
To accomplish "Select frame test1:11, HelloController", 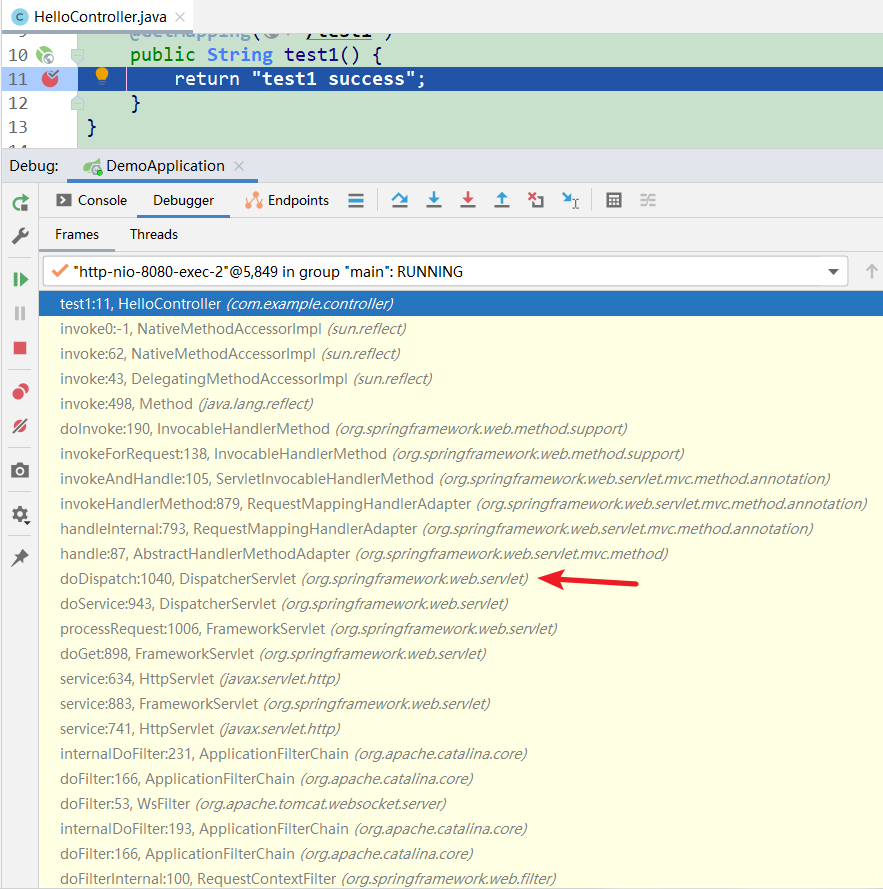I will [x=460, y=304].
